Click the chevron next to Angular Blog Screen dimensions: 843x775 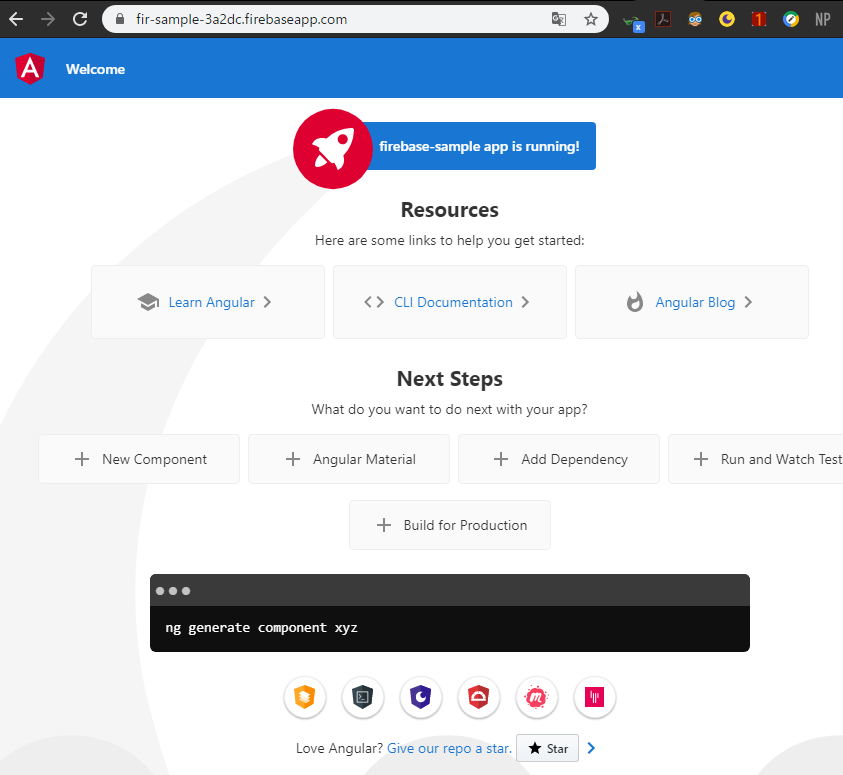[x=748, y=302]
